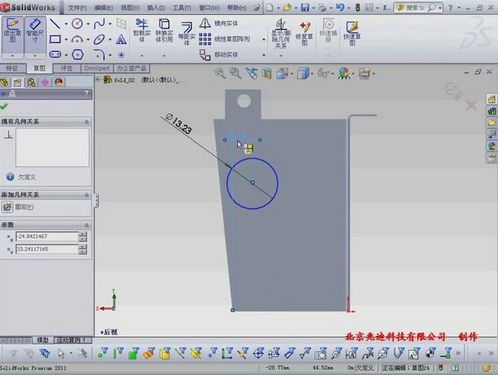Click the X coordinate spinner arrows
This screenshot has height=375, width=498.
(83, 236)
